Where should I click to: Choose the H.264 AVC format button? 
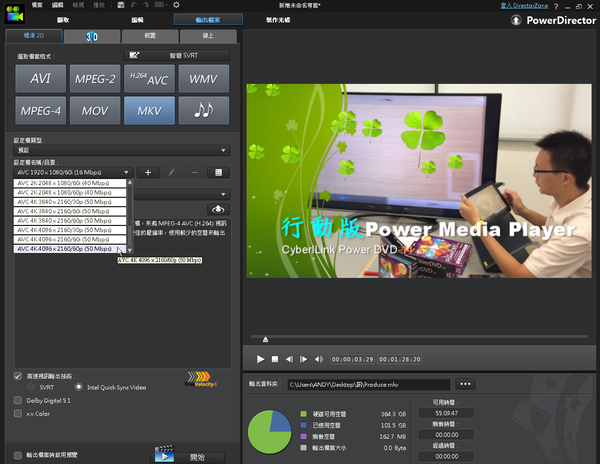149,79
